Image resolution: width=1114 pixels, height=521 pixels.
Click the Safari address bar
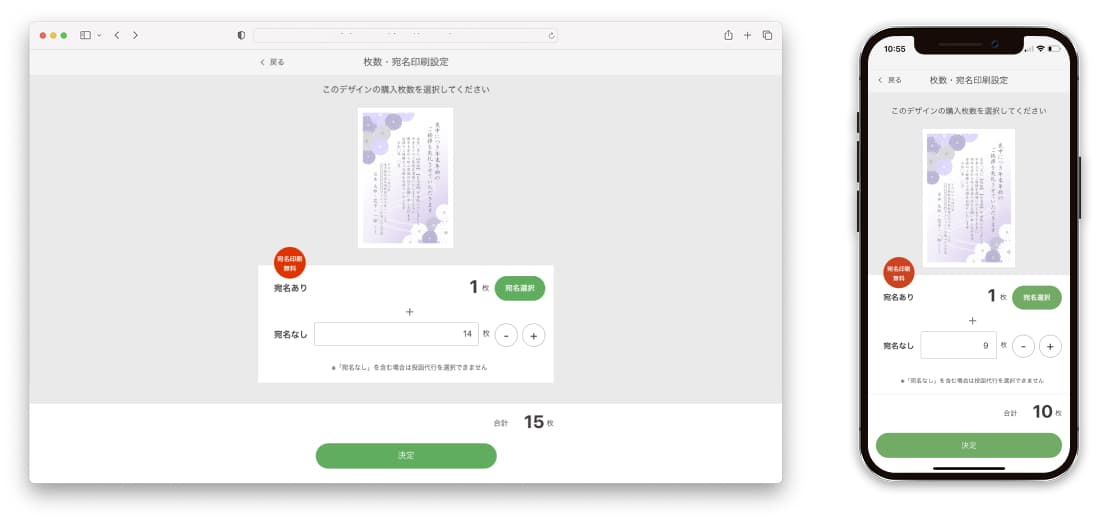coord(405,35)
